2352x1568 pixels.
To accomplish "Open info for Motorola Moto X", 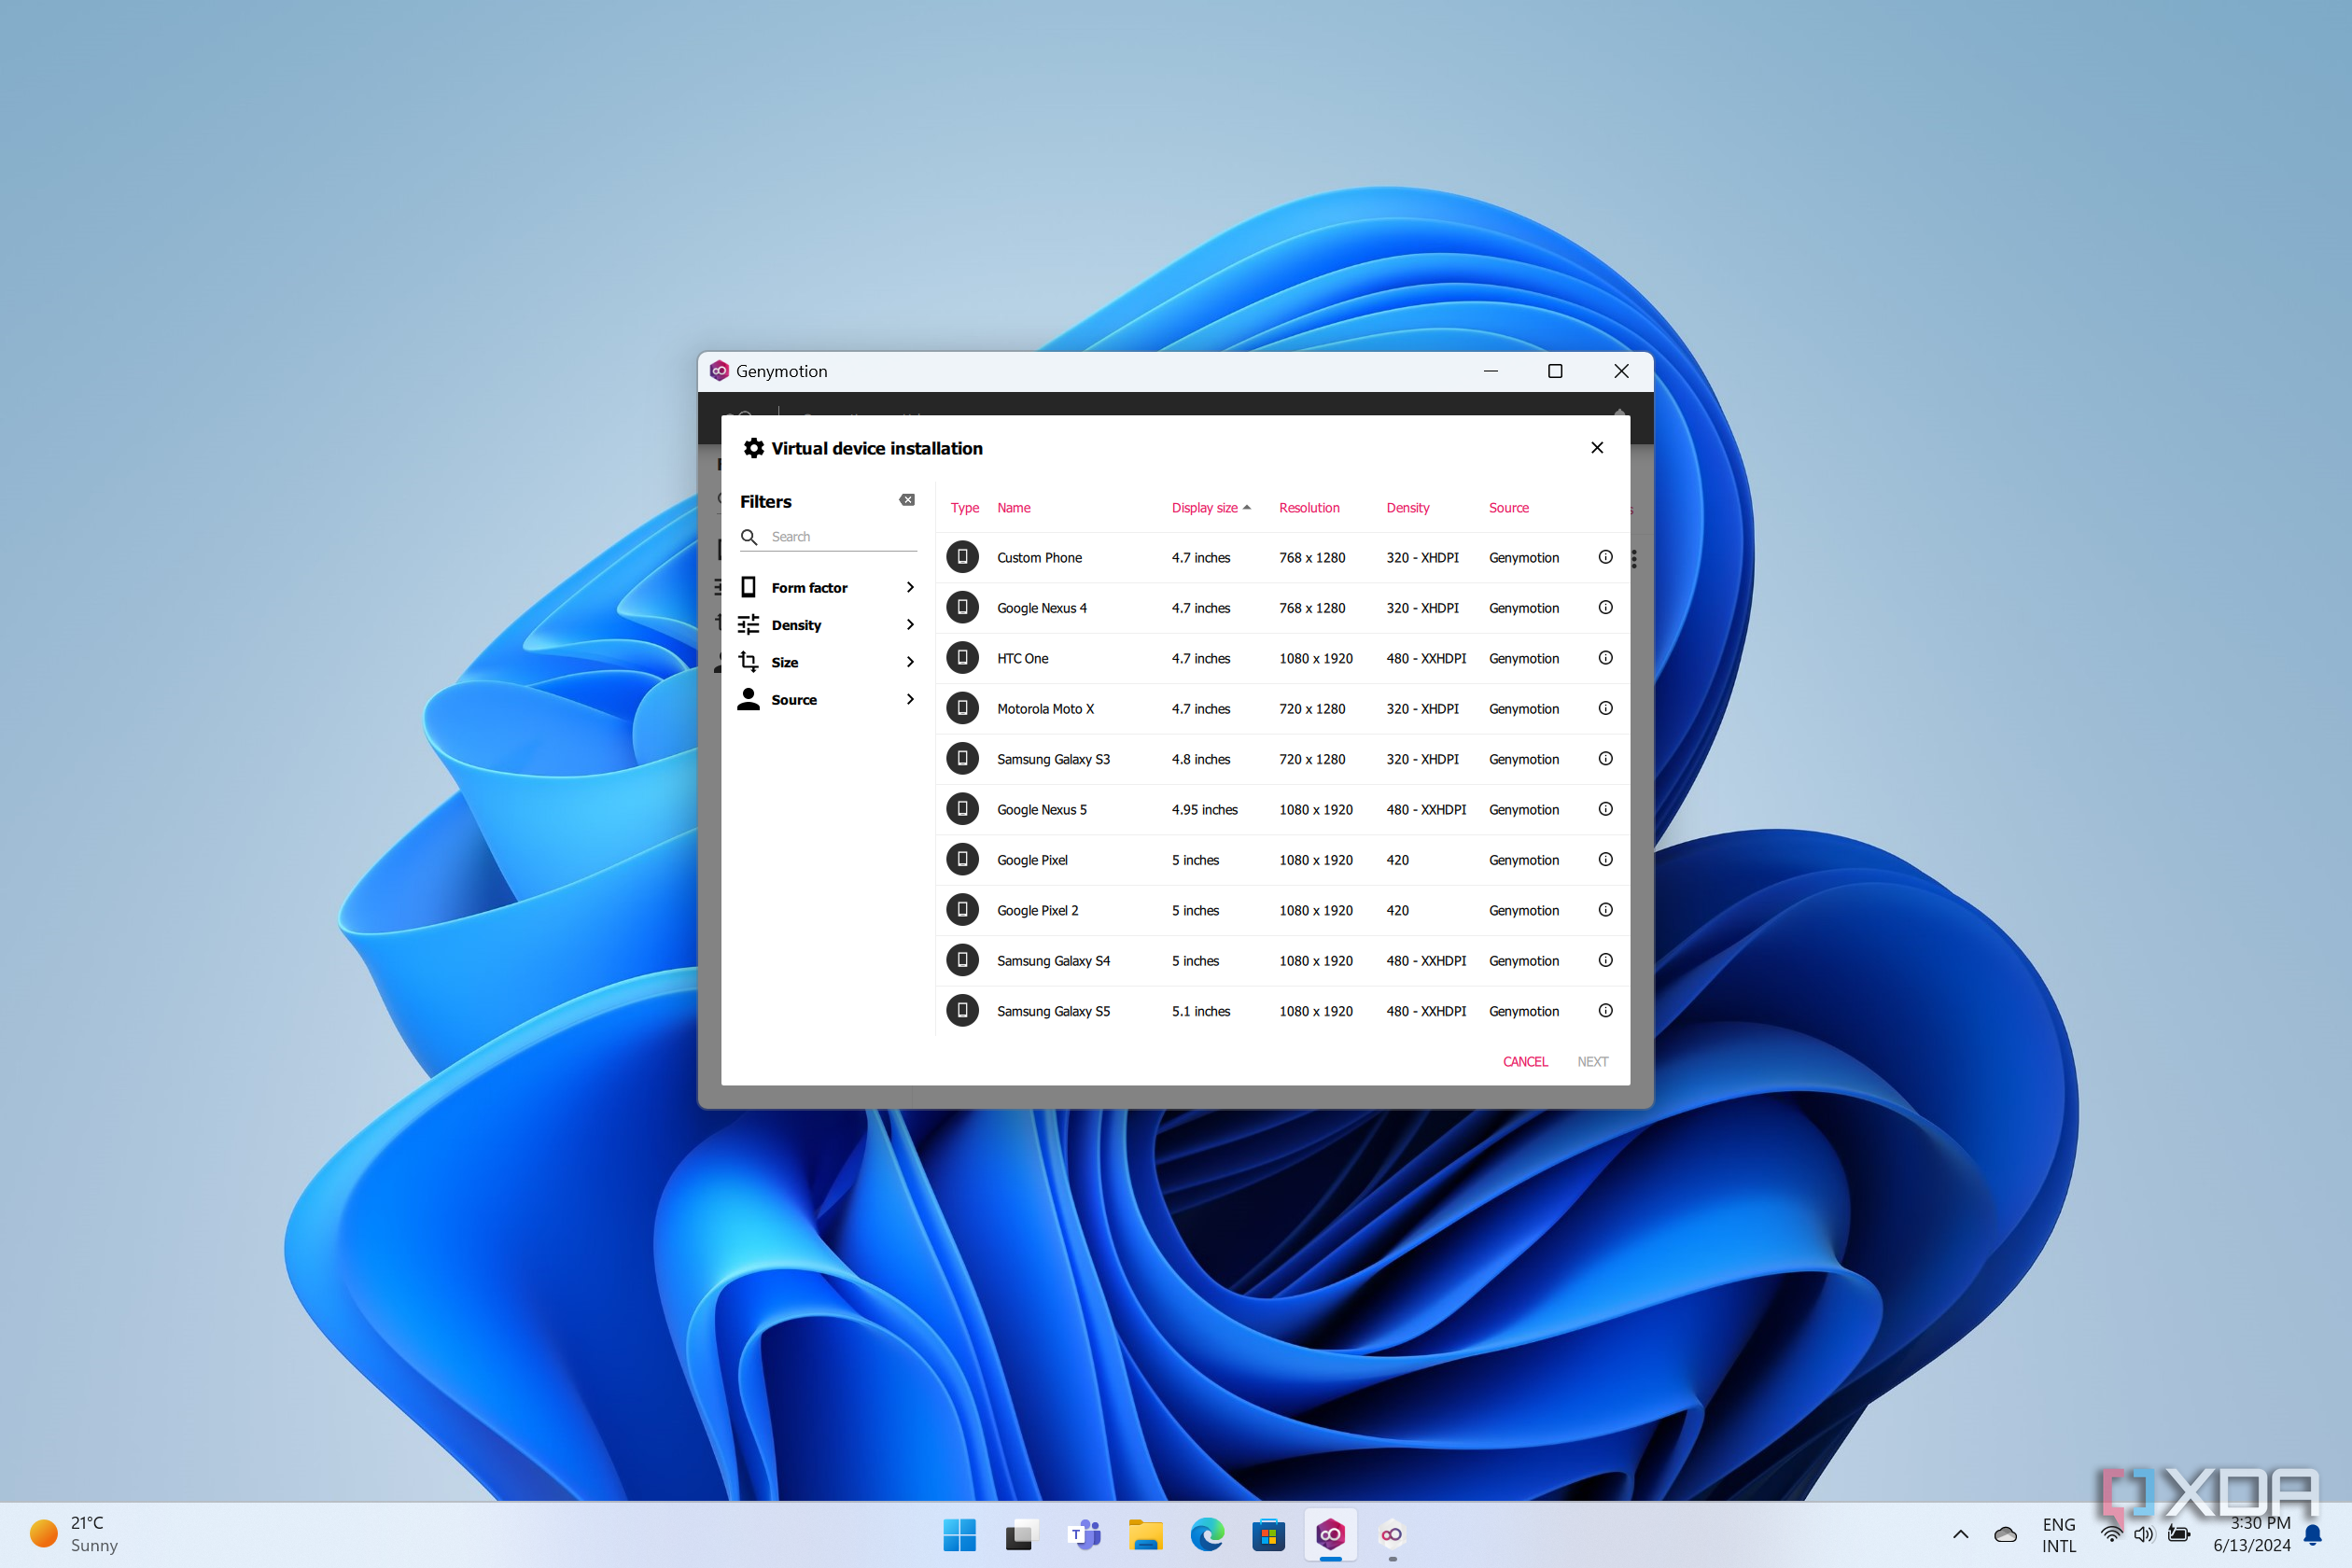I will (1605, 708).
